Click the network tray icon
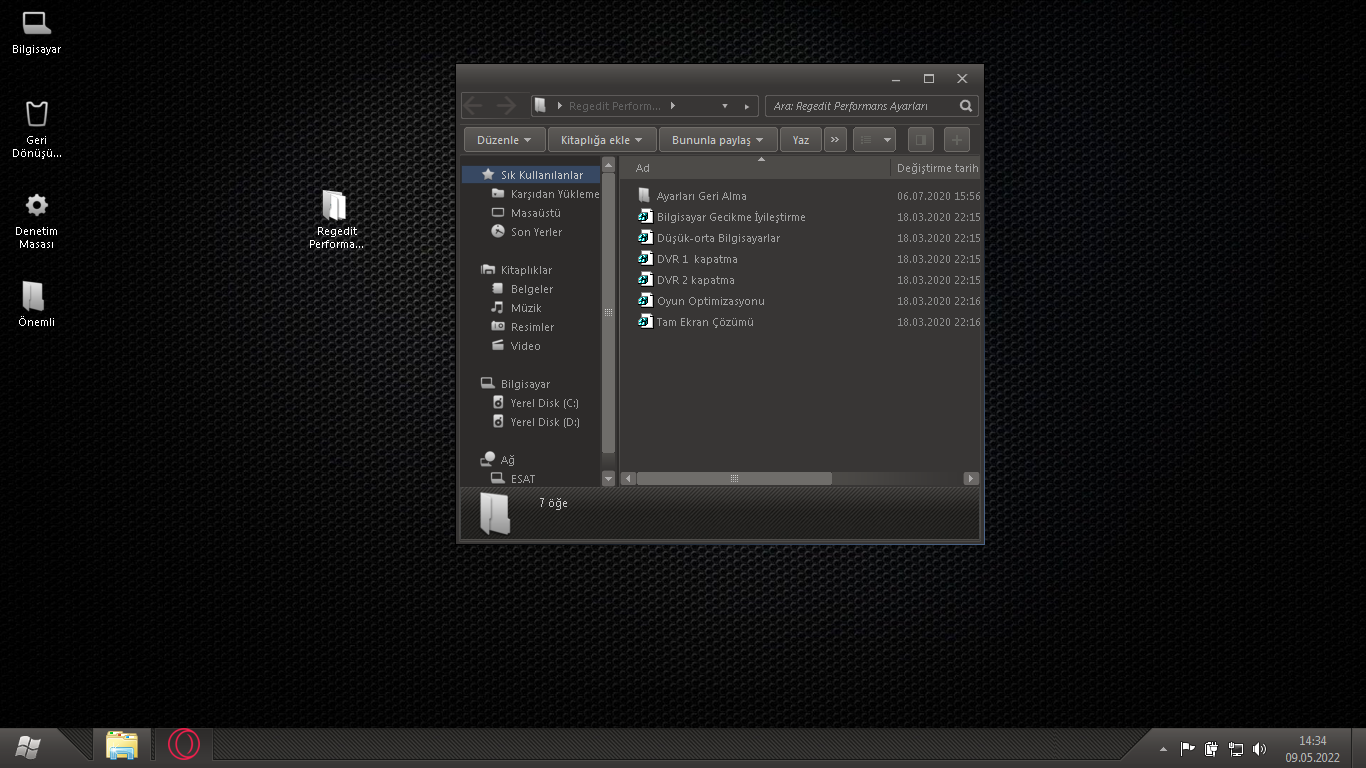This screenshot has width=1366, height=768. 1236,748
